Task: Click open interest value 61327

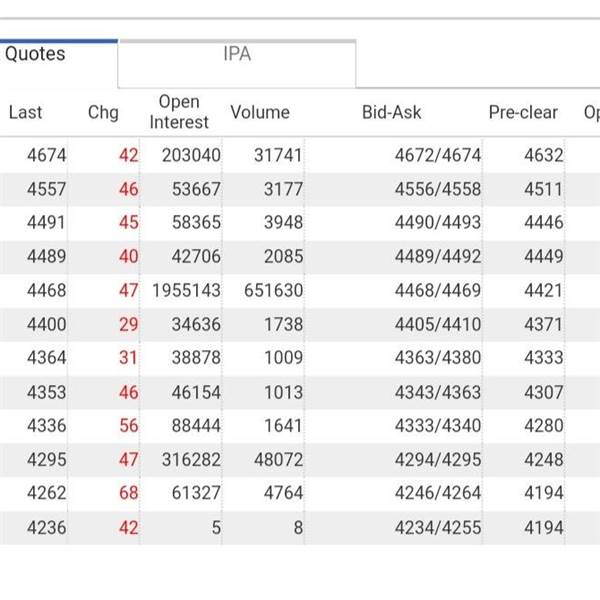Action: click(x=196, y=492)
